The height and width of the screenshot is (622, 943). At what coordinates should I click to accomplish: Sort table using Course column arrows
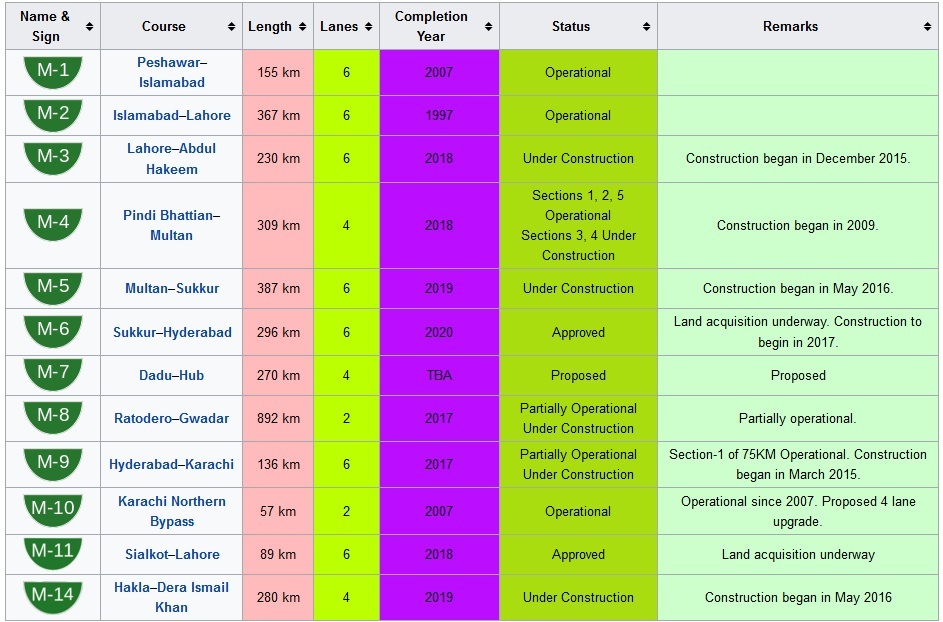(x=232, y=26)
